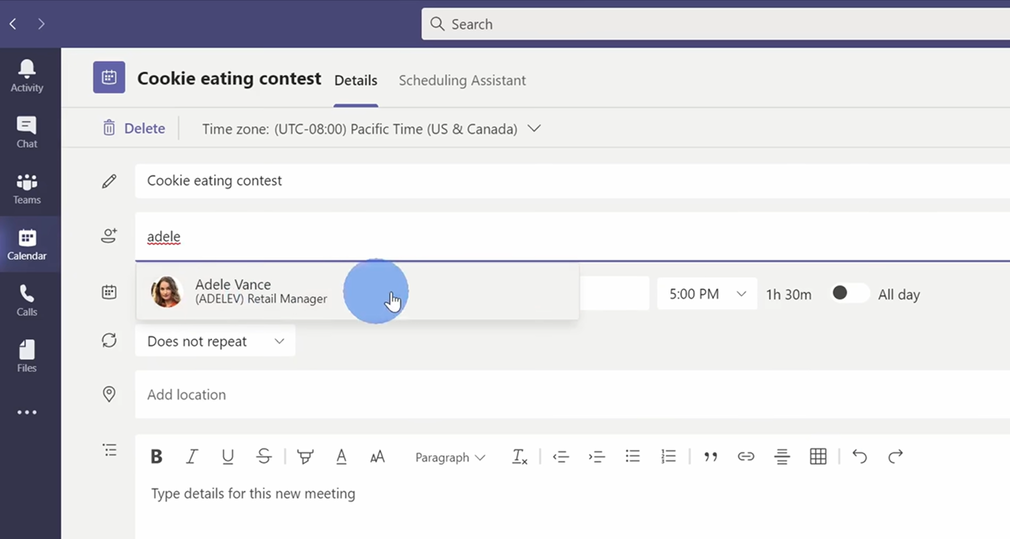Go back with the left arrow
Image resolution: width=1010 pixels, height=539 pixels.
click(13, 24)
